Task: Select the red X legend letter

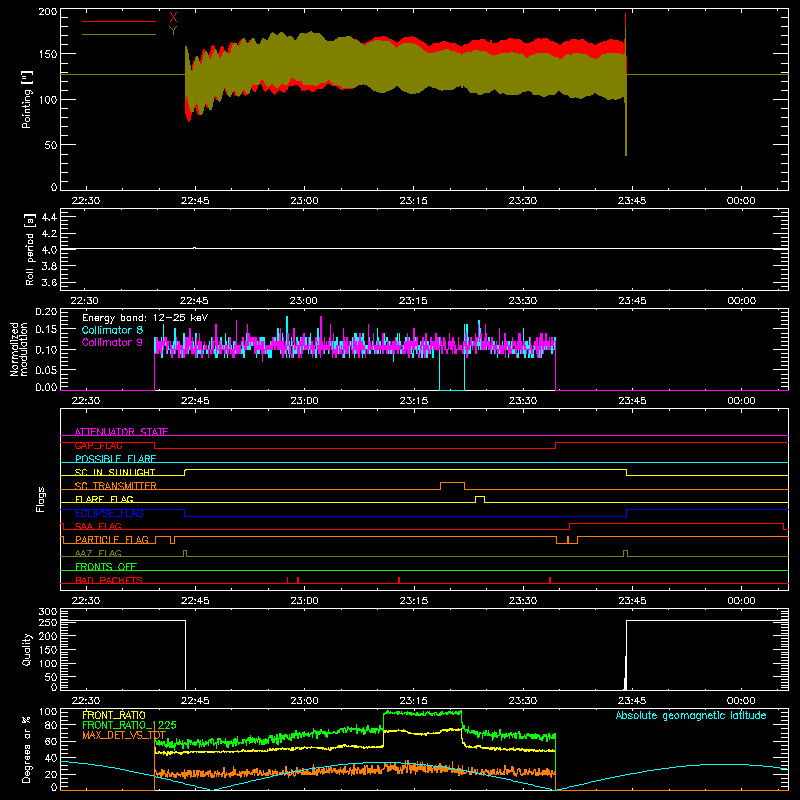Action: (173, 18)
